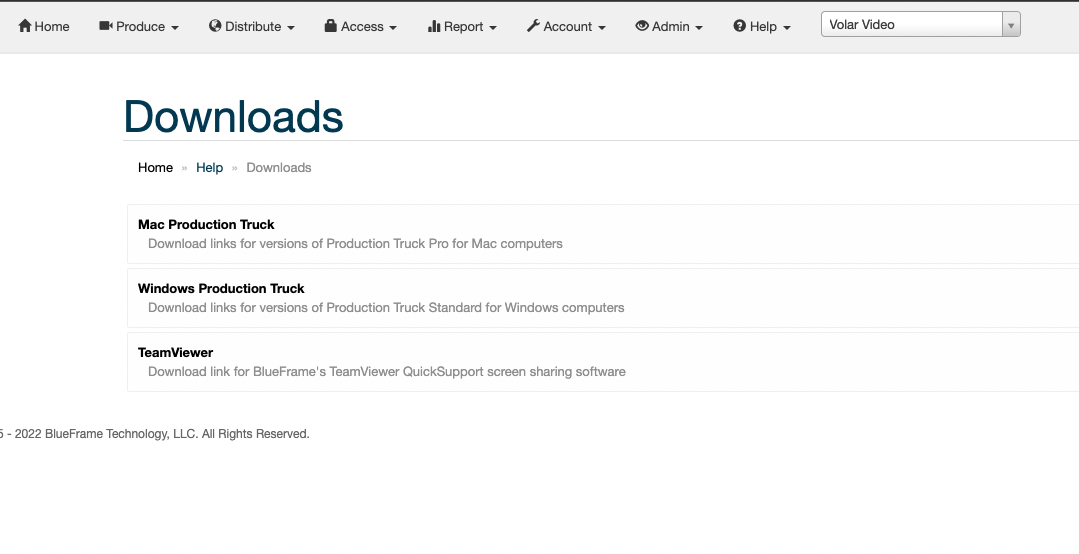Viewport: 1079px width, 554px height.
Task: Open the Account menu label
Action: pyautogui.click(x=568, y=27)
